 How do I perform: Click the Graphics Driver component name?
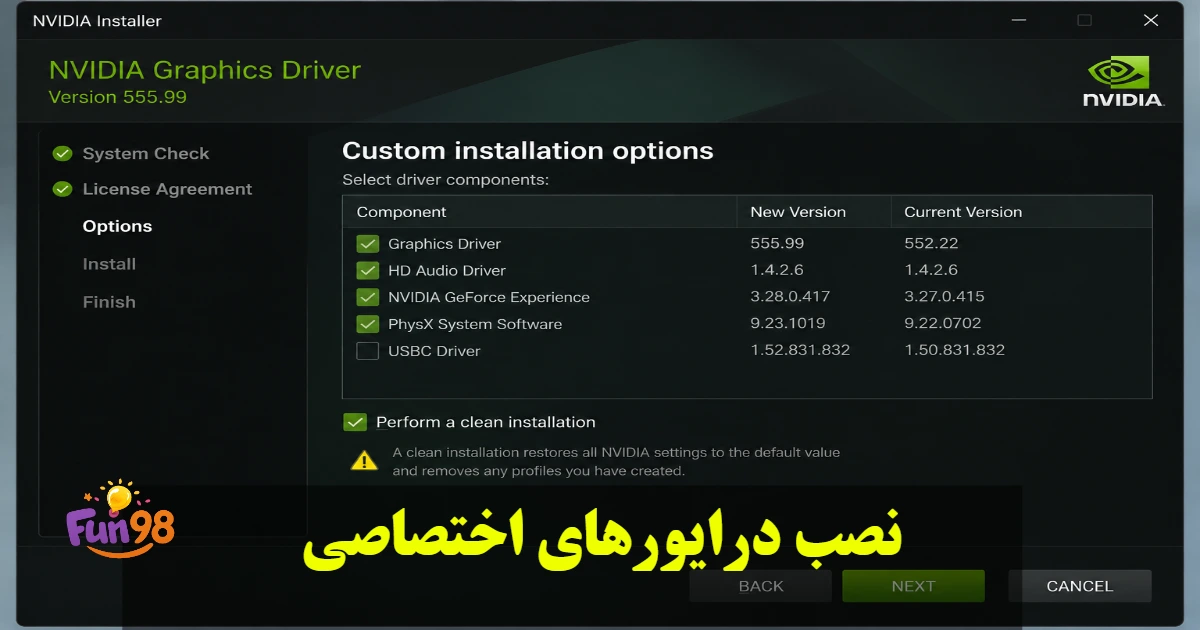pyautogui.click(x=444, y=244)
